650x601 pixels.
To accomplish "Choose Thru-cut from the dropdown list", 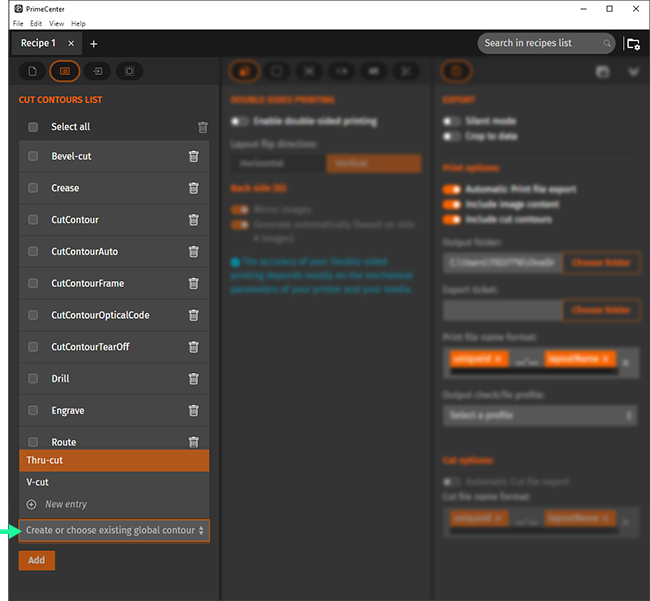I will pos(114,460).
